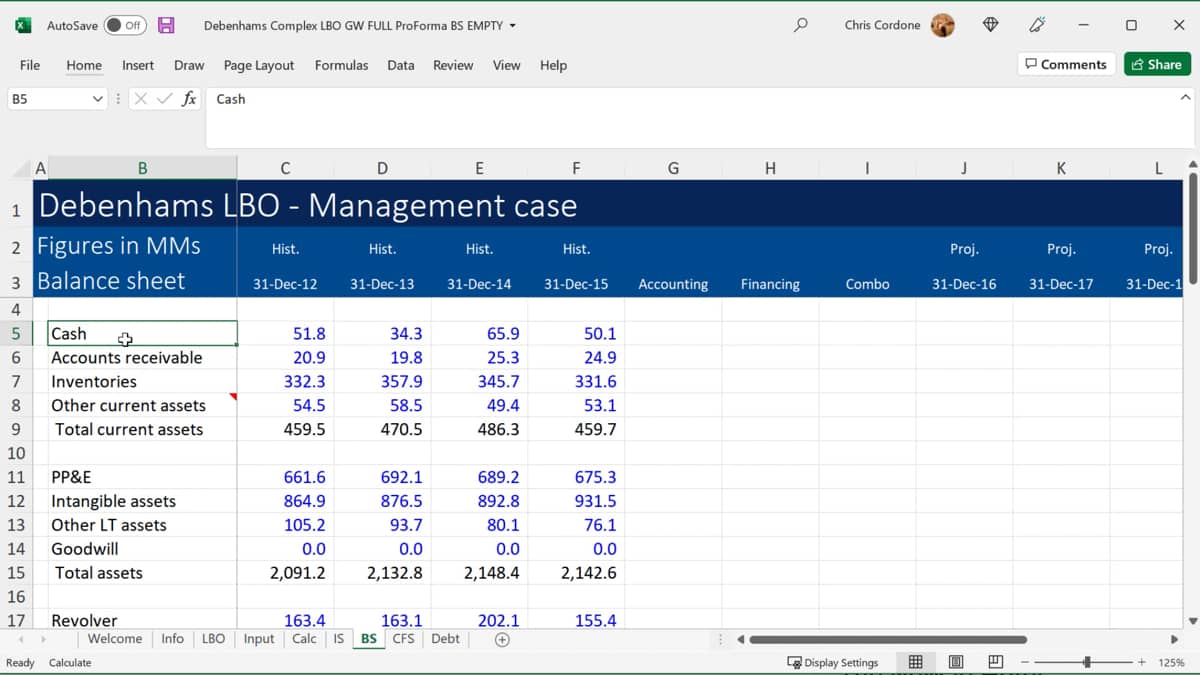Open the file name dropdown arrow

click(x=513, y=25)
